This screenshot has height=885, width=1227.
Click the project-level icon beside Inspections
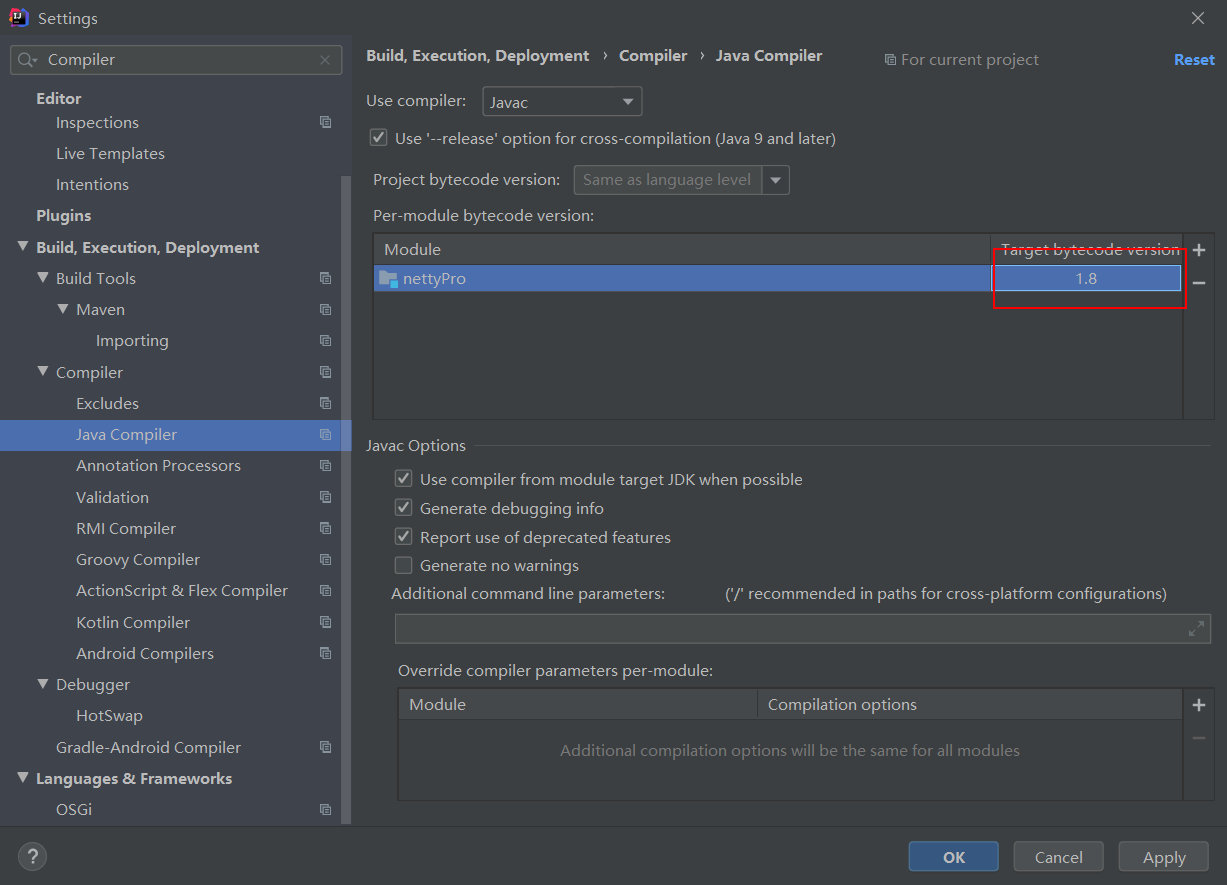(x=325, y=122)
